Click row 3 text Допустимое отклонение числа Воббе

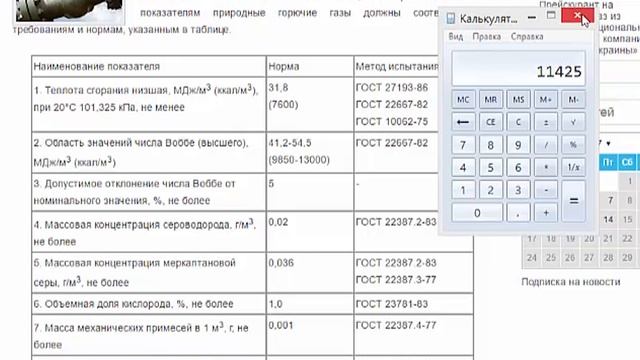coord(135,184)
